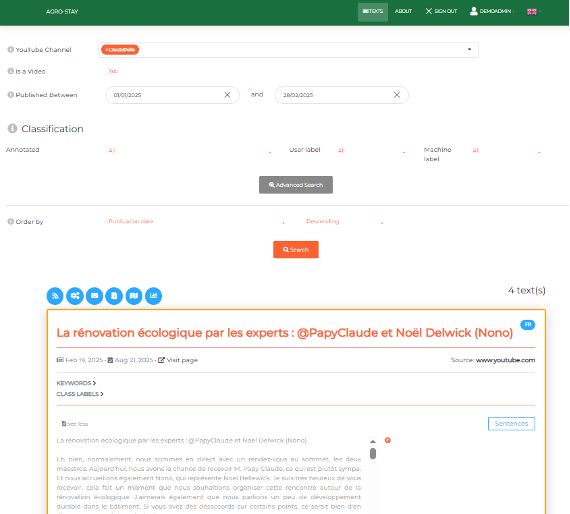The width and height of the screenshot is (570, 514).
Task: Clear the 01/01/2025 start date
Action: point(227,95)
